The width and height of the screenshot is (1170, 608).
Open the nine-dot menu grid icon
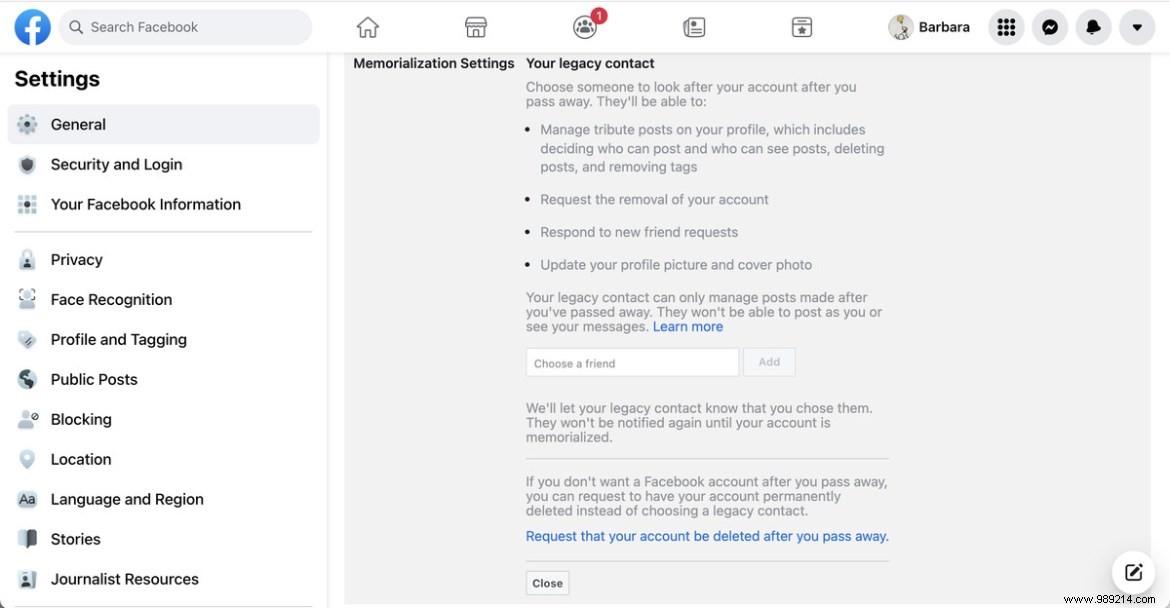[1007, 28]
